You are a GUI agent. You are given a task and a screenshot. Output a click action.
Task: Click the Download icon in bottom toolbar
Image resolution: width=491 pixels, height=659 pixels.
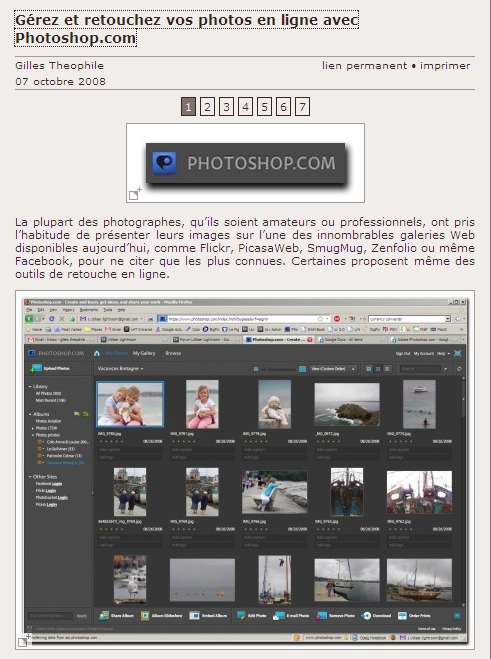coord(366,616)
